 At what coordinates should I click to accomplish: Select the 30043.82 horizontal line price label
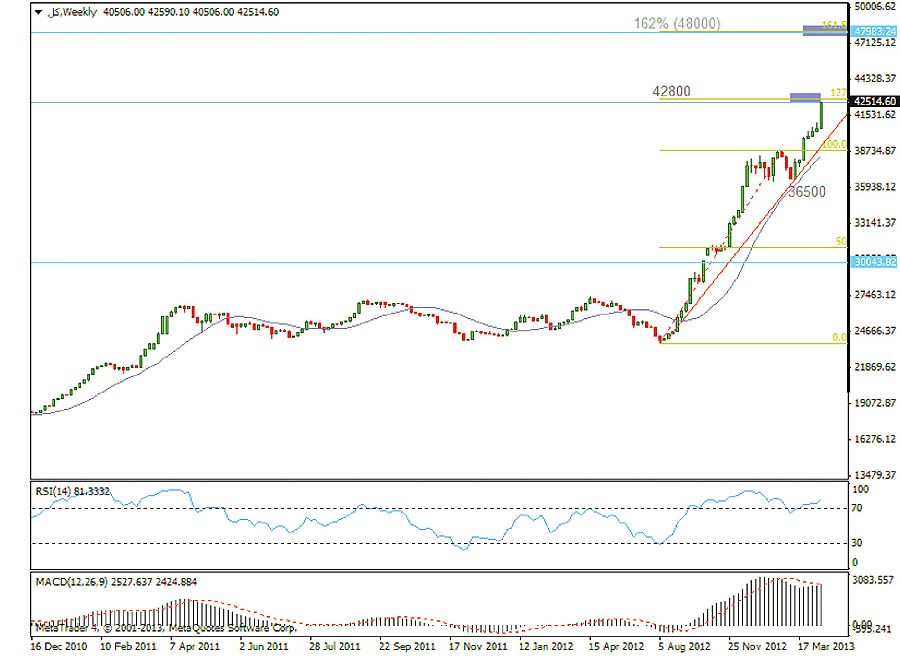[x=874, y=262]
